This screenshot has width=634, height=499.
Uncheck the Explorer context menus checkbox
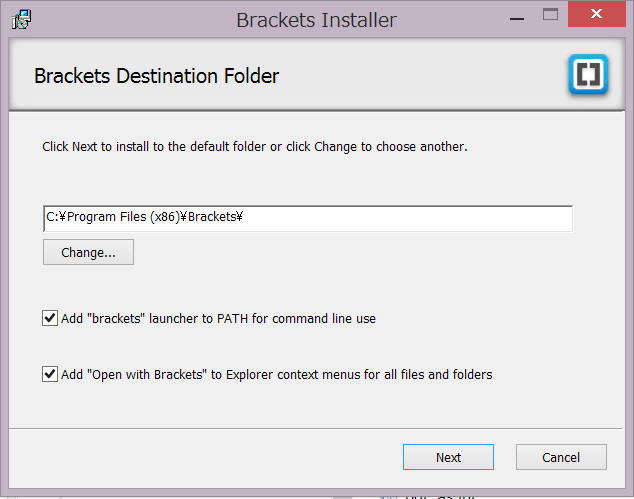point(50,374)
